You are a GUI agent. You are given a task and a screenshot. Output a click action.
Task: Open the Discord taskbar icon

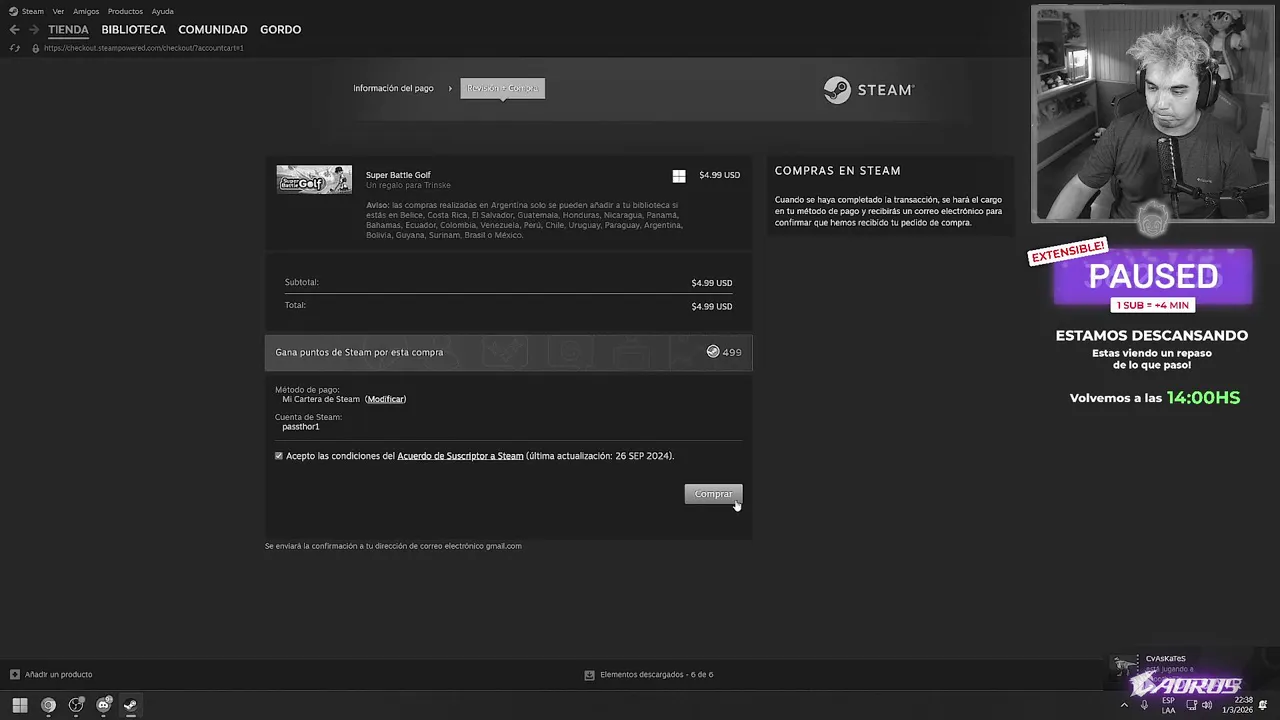click(103, 705)
